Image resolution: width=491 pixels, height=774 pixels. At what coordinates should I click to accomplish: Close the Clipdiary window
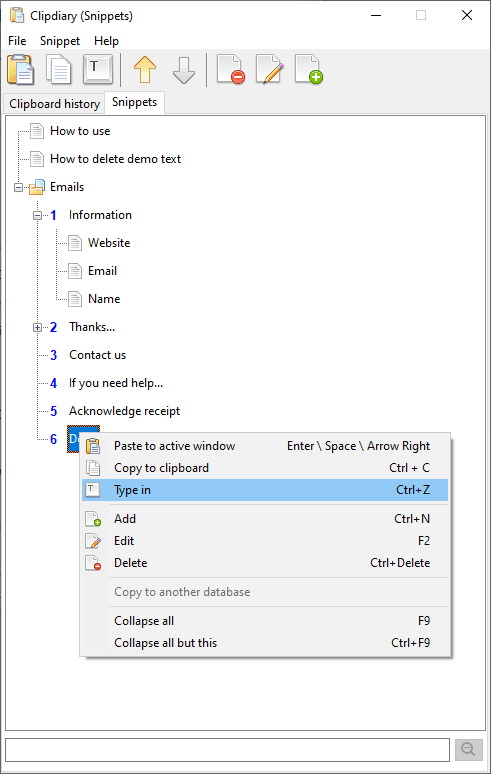pos(467,15)
